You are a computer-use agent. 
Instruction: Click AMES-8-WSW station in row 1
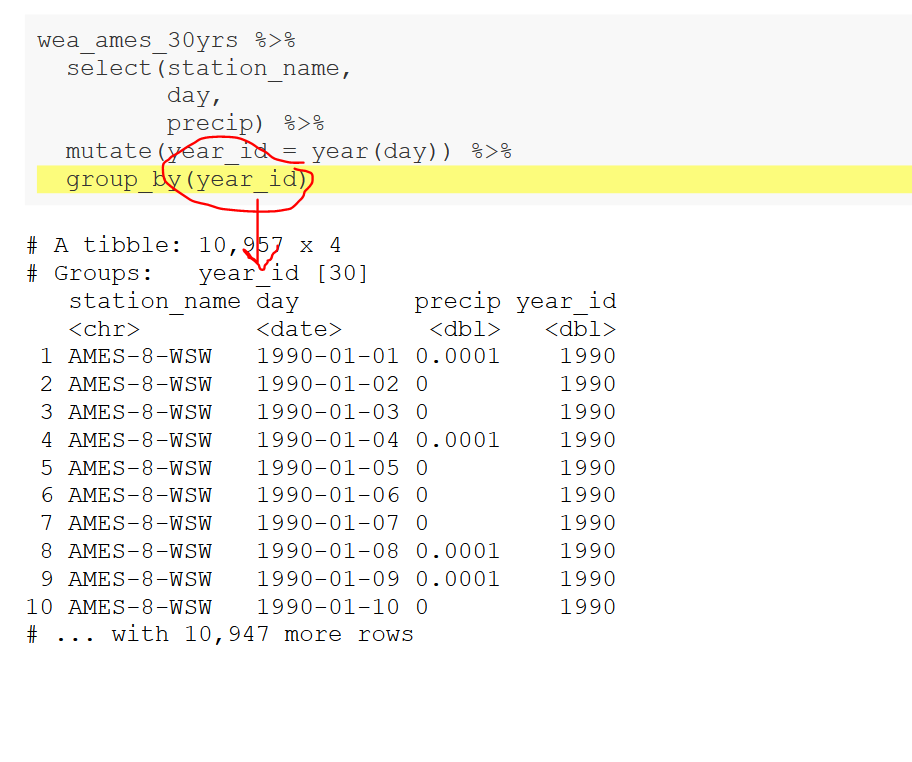[x=140, y=356]
